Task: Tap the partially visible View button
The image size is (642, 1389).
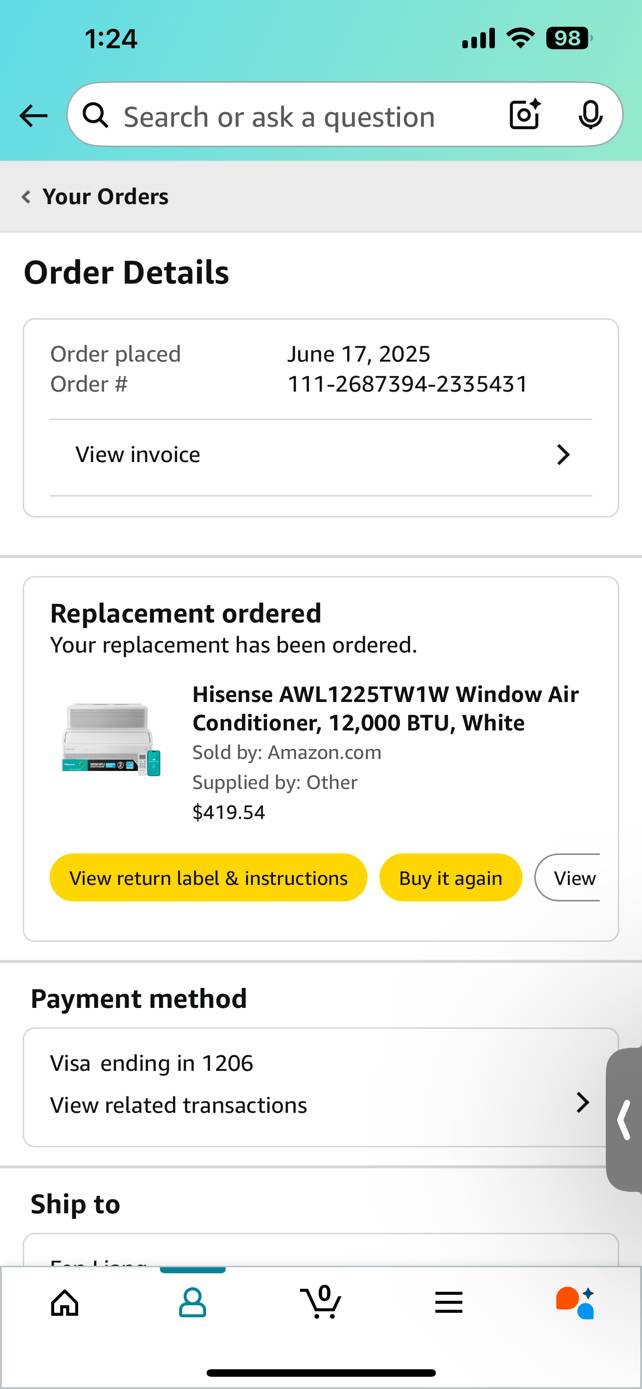Action: coord(568,878)
